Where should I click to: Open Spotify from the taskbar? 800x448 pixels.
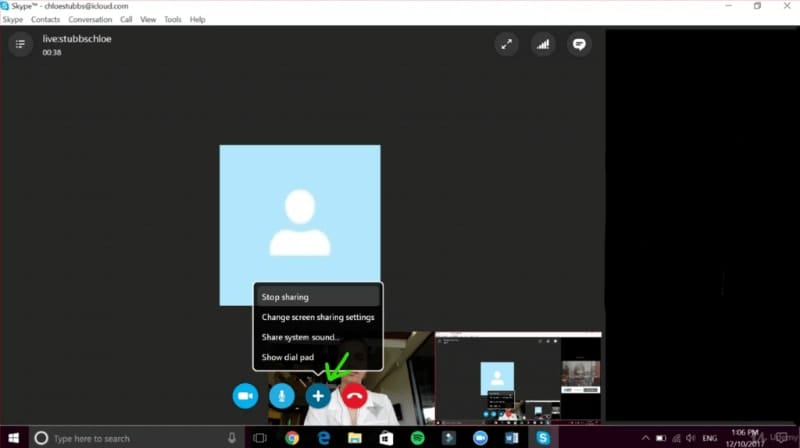coord(417,438)
